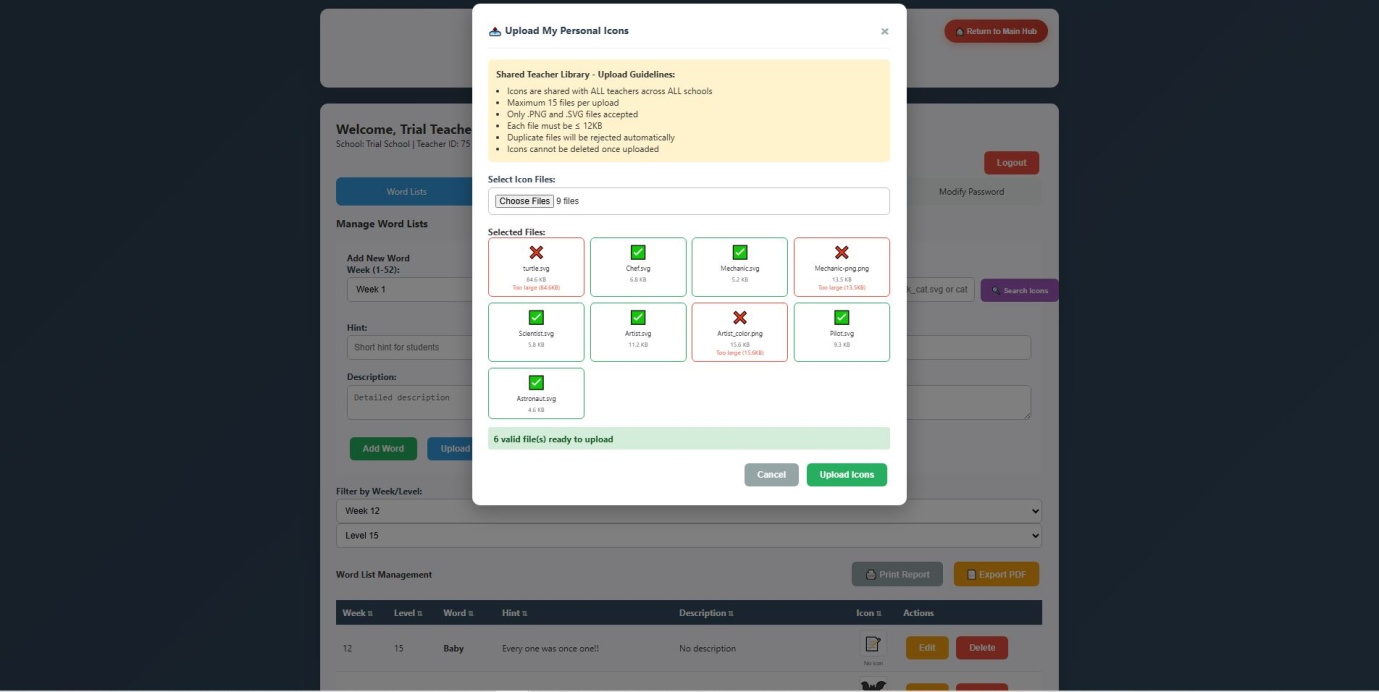Click the red X on turtle.svg

[x=536, y=253]
